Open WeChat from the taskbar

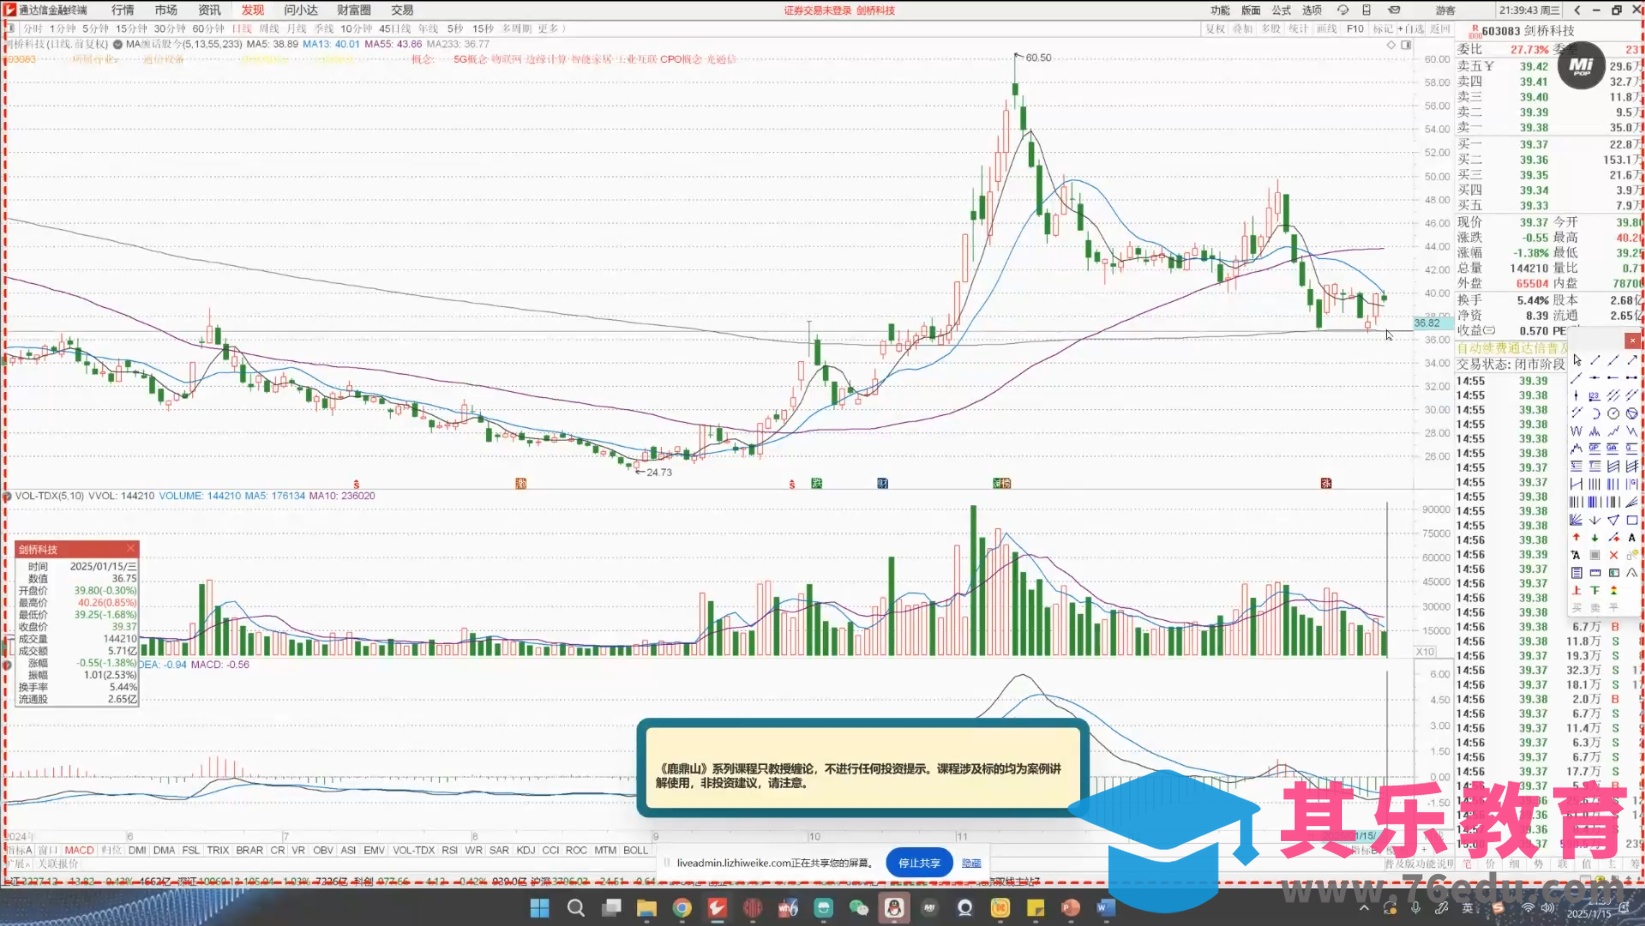(858, 908)
